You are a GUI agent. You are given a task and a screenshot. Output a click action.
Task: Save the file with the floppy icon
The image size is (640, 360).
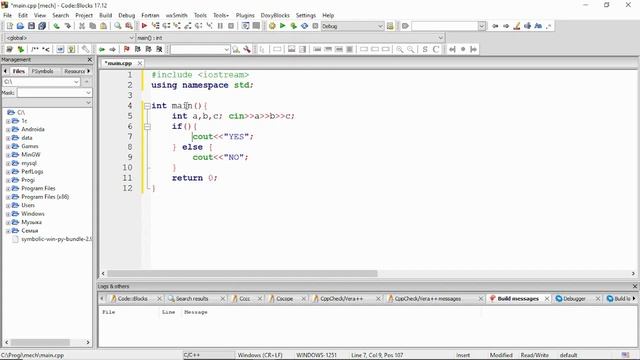pos(31,26)
